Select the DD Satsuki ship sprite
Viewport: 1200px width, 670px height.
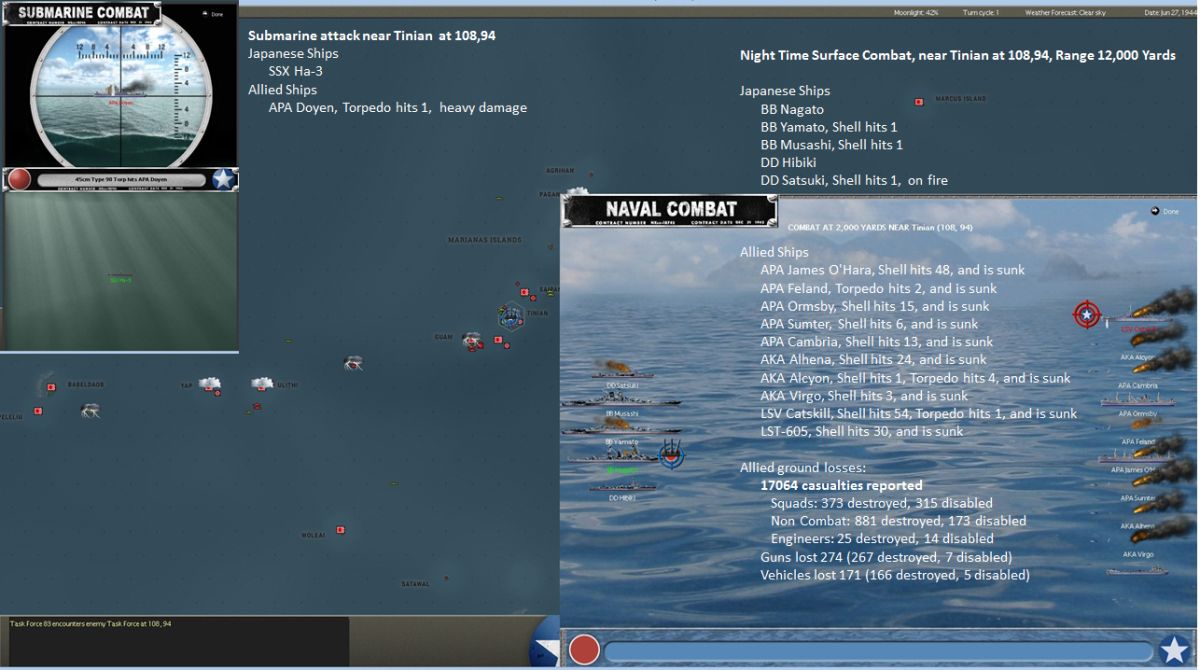[x=622, y=372]
